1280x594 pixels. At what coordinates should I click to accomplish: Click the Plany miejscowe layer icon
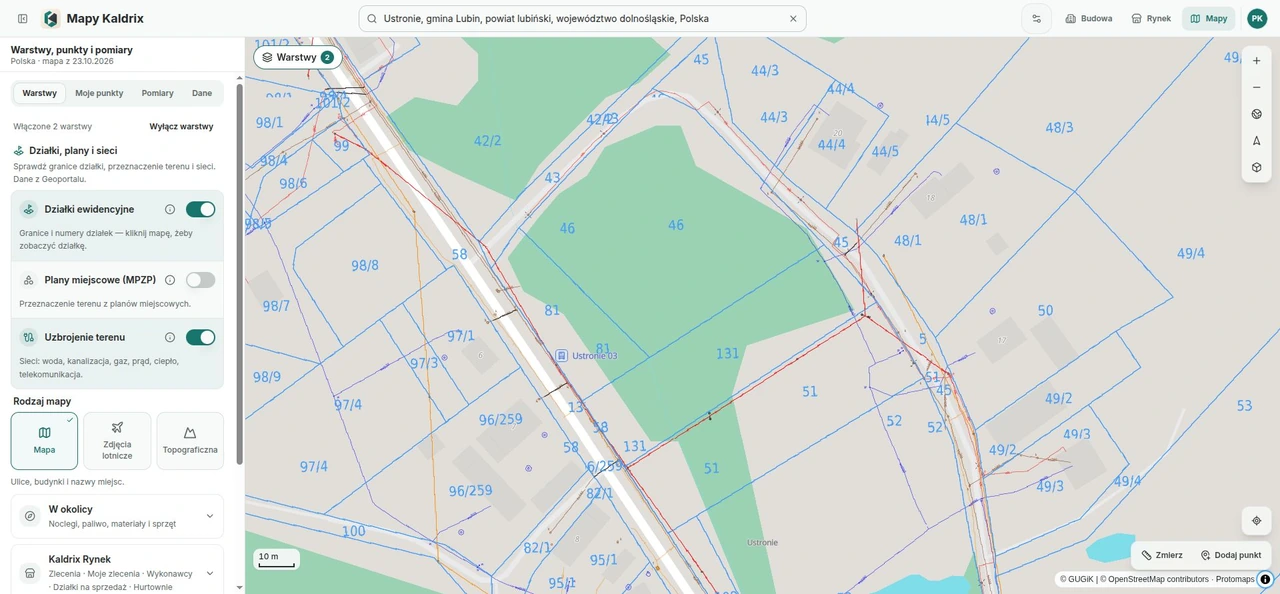pos(29,280)
